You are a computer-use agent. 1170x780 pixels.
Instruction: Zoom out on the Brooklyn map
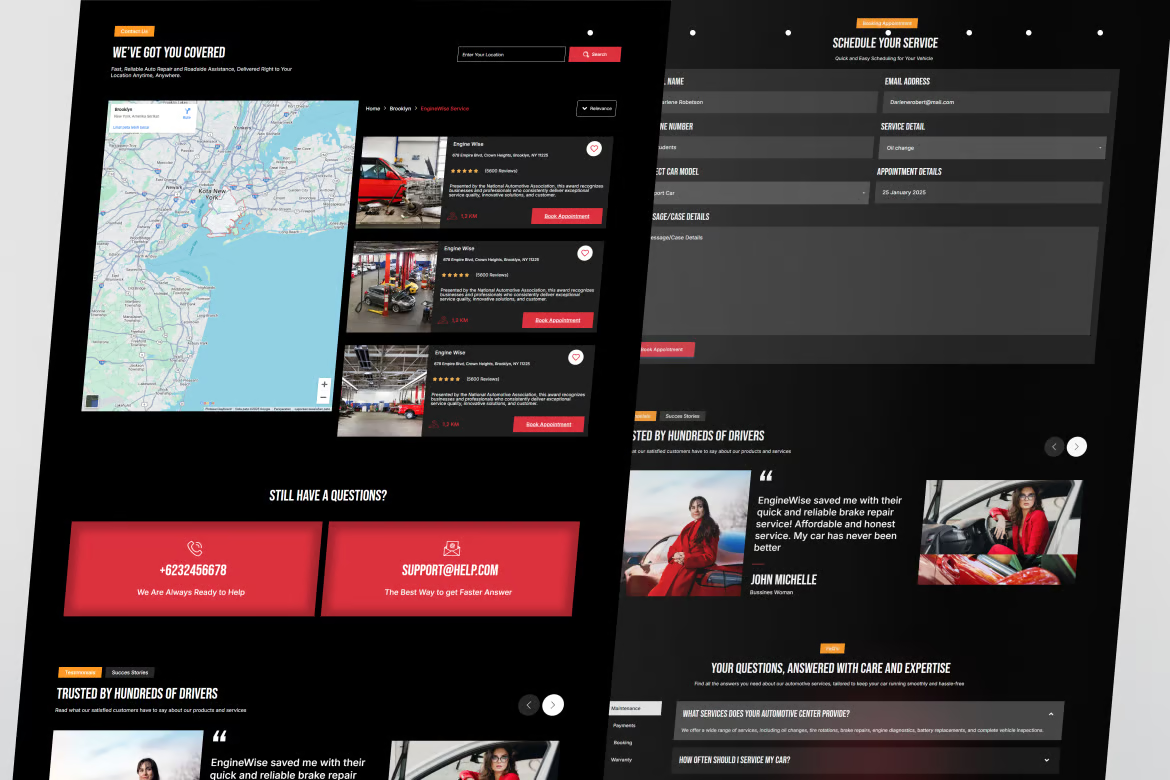[323, 398]
